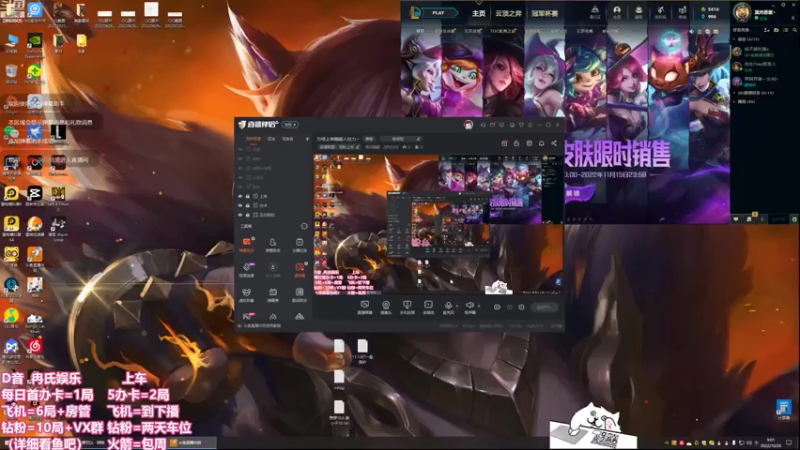Open WeChat desktop icon
The width and height of the screenshot is (800, 450).
[x=11, y=133]
